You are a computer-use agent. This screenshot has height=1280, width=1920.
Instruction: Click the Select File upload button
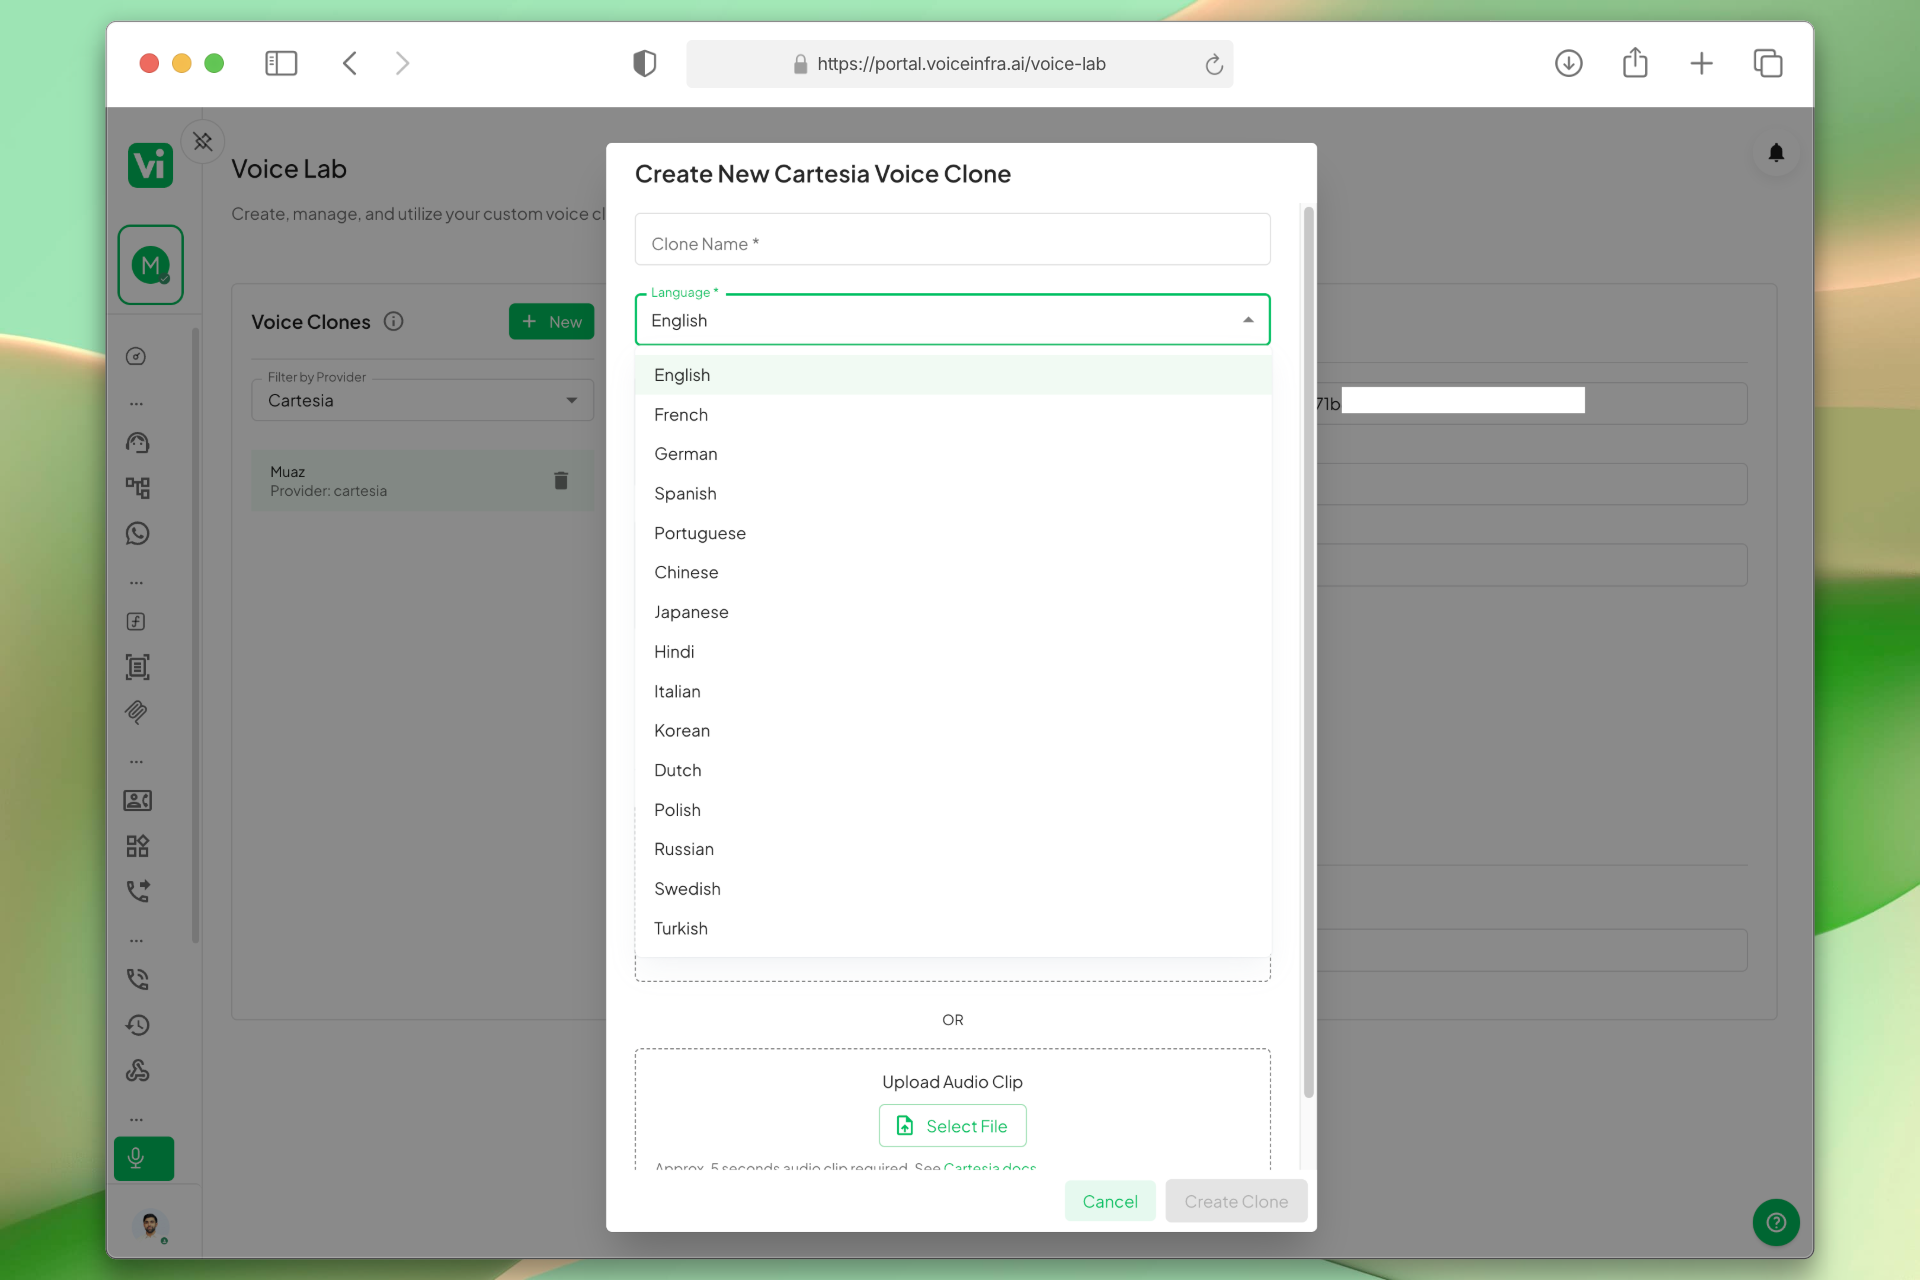pyautogui.click(x=953, y=1126)
